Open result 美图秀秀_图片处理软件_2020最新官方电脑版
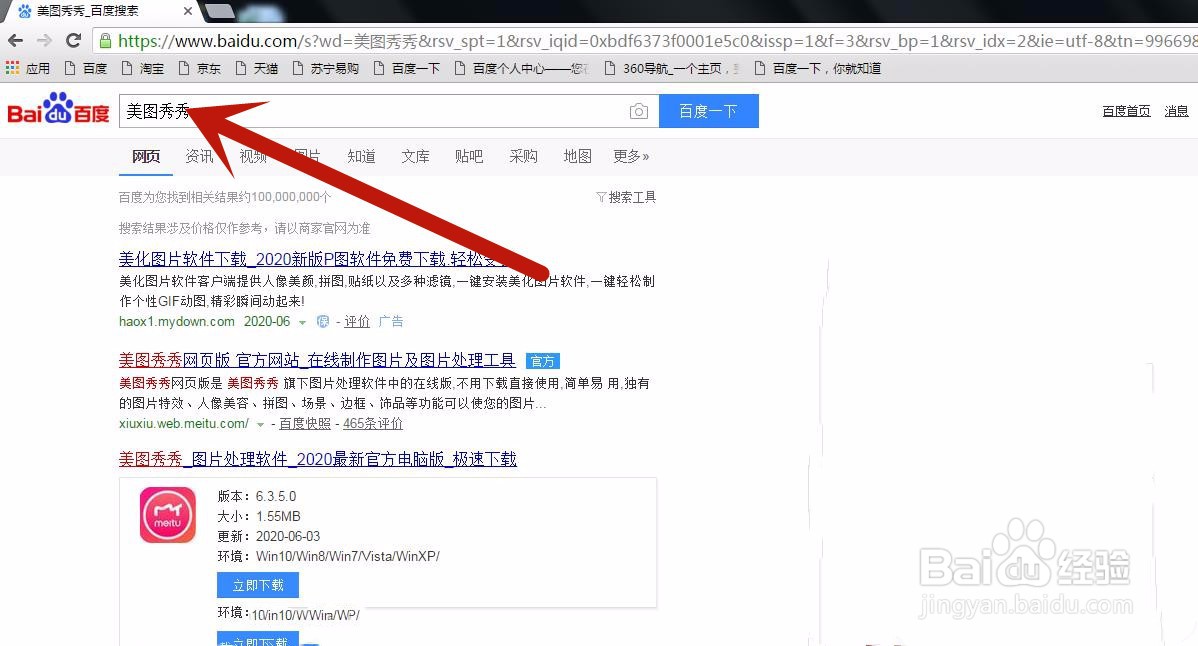 coord(318,459)
